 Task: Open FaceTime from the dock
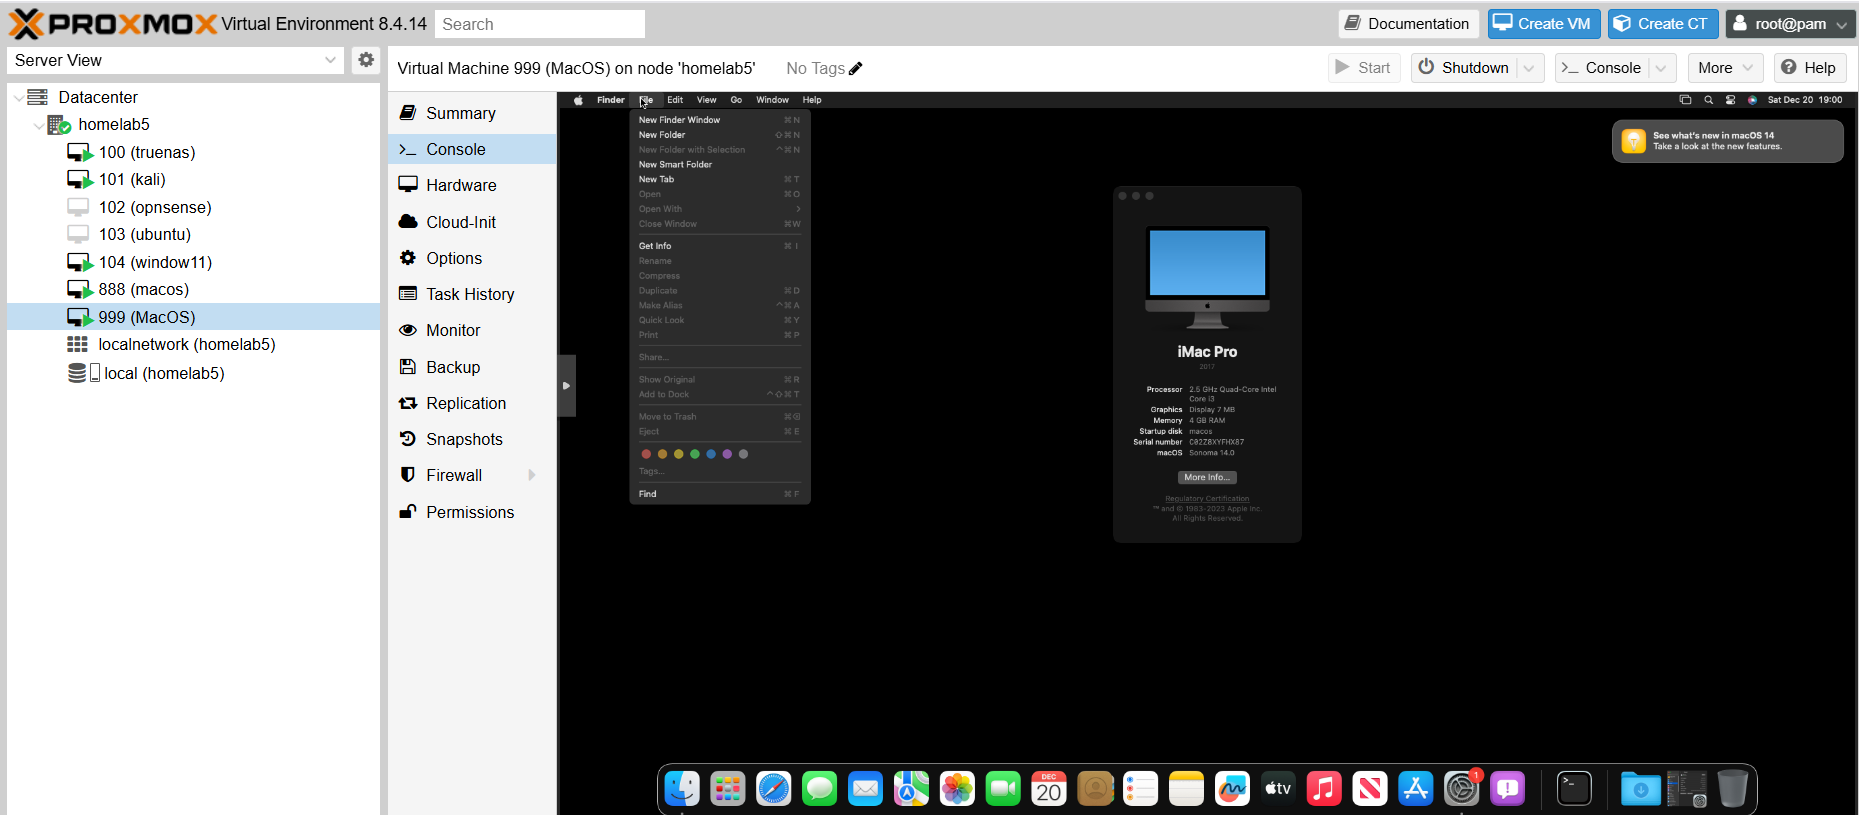[x=1003, y=789]
